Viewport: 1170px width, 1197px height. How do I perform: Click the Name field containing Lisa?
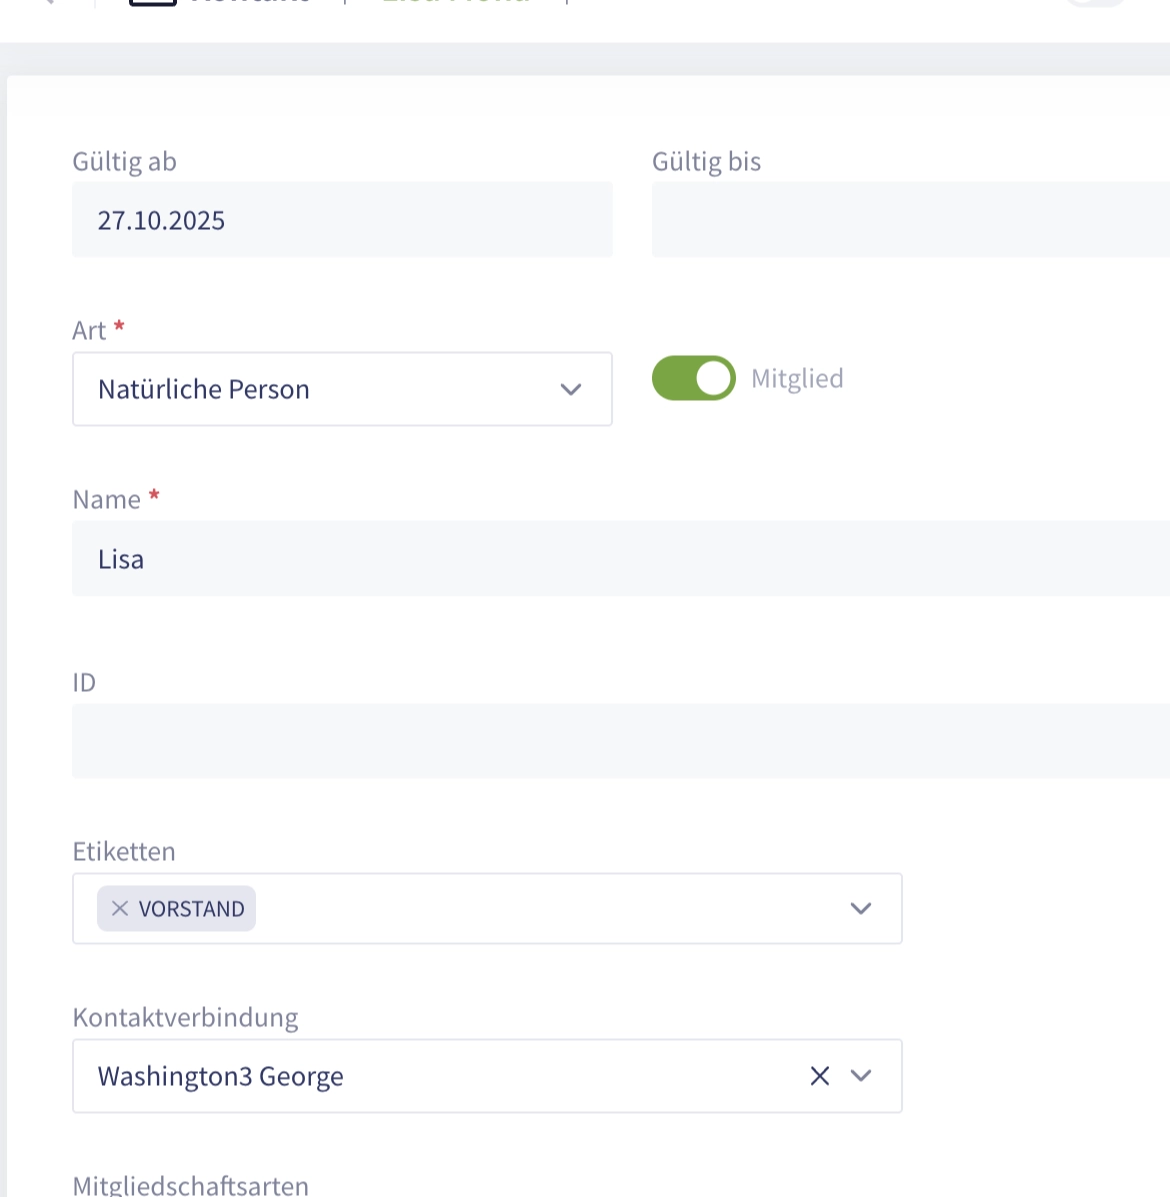pyautogui.click(x=620, y=559)
